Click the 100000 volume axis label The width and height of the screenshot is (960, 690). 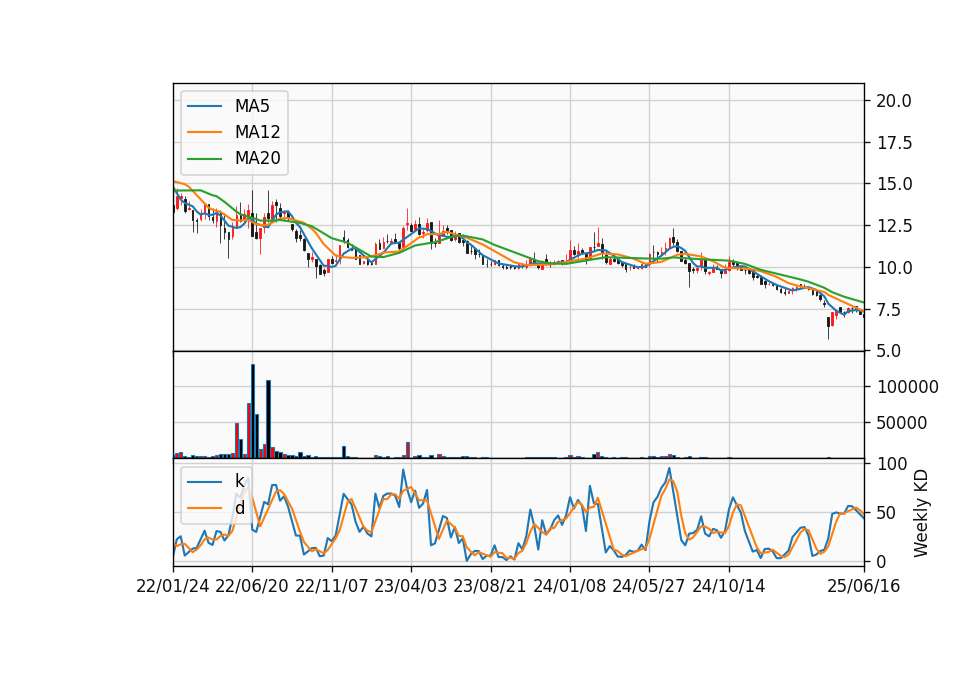coord(908,387)
